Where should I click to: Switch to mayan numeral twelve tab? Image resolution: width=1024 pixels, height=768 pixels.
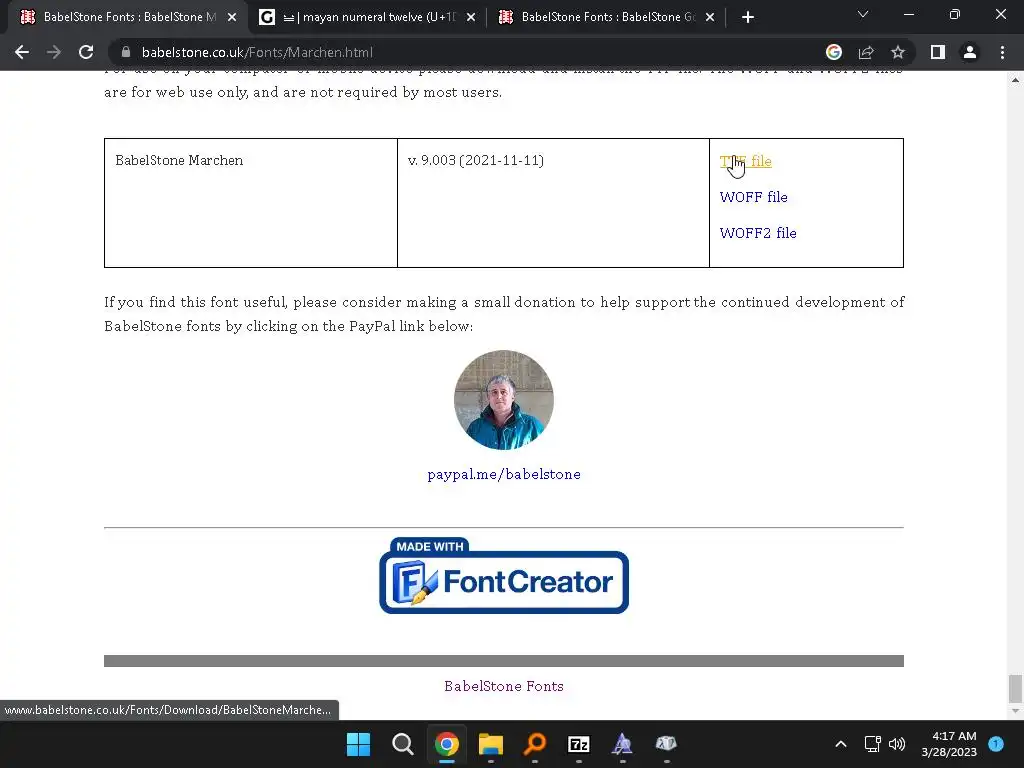pos(368,18)
